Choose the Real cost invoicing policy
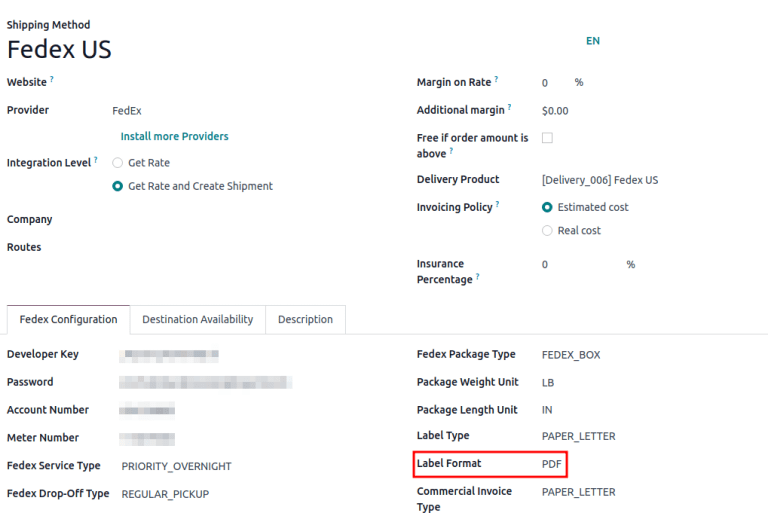The width and height of the screenshot is (768, 525). tap(547, 230)
